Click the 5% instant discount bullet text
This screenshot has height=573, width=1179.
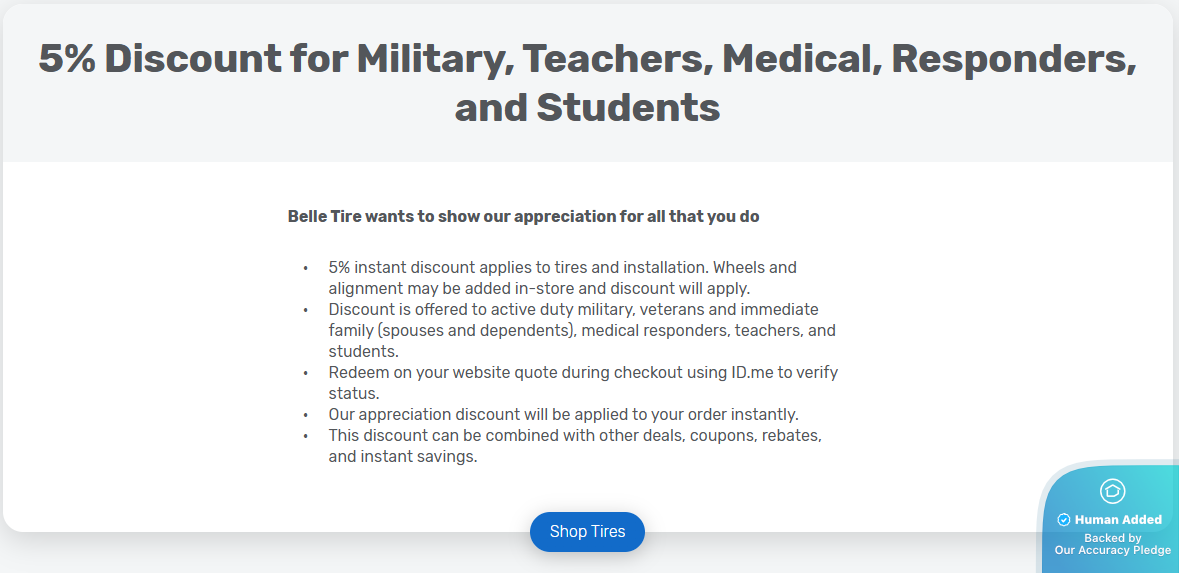[562, 277]
